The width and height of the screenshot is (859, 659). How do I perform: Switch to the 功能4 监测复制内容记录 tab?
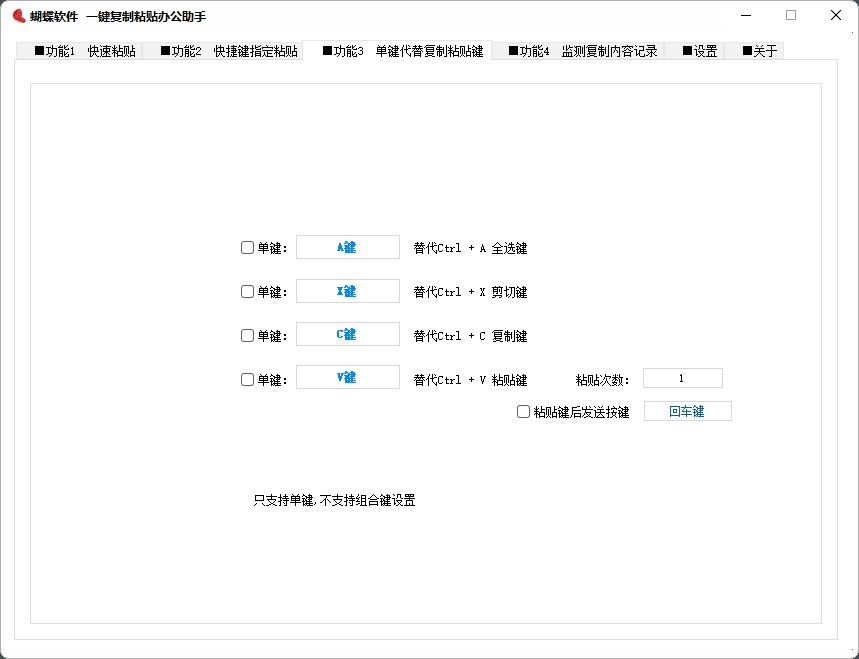(582, 50)
